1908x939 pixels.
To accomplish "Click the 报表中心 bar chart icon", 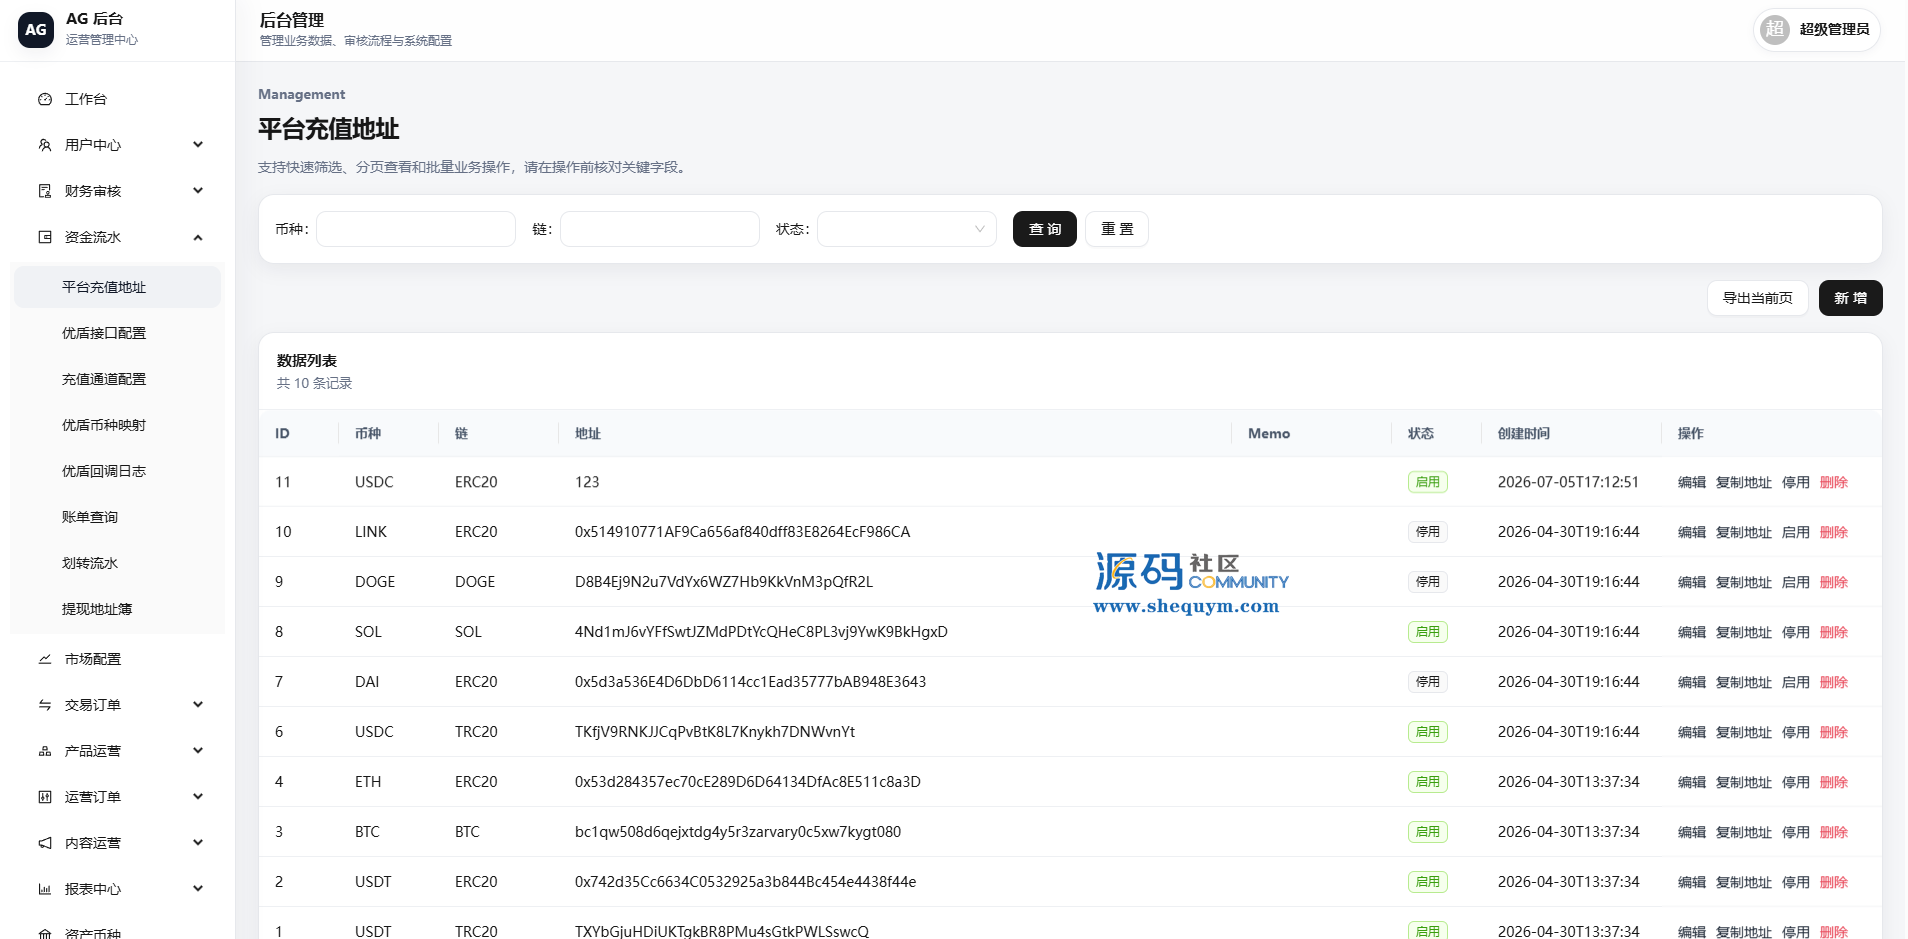I will [x=45, y=889].
